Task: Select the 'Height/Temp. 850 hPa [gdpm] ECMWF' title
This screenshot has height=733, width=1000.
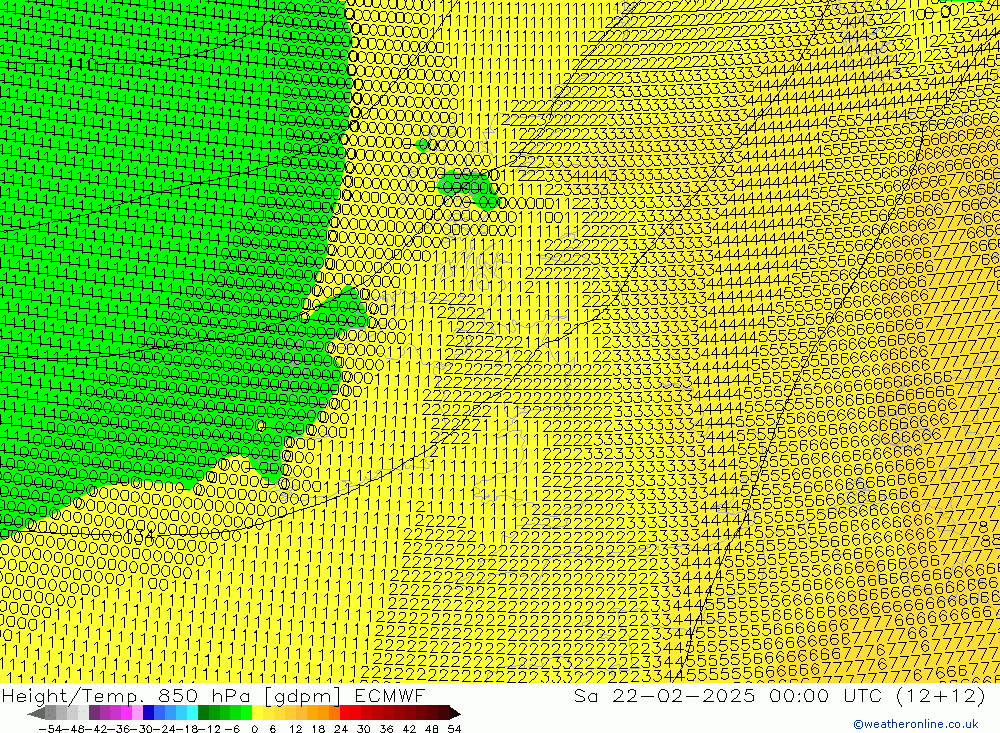Action: 213,695
